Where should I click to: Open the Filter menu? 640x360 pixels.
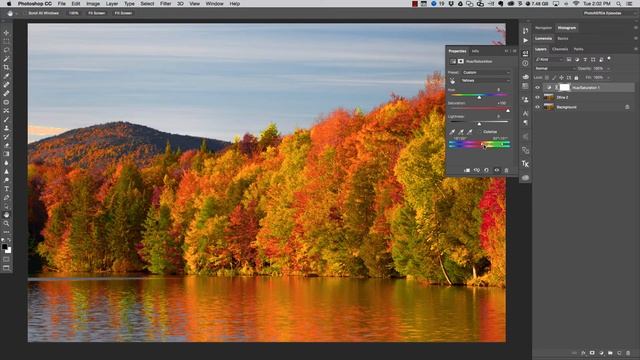click(x=165, y=4)
